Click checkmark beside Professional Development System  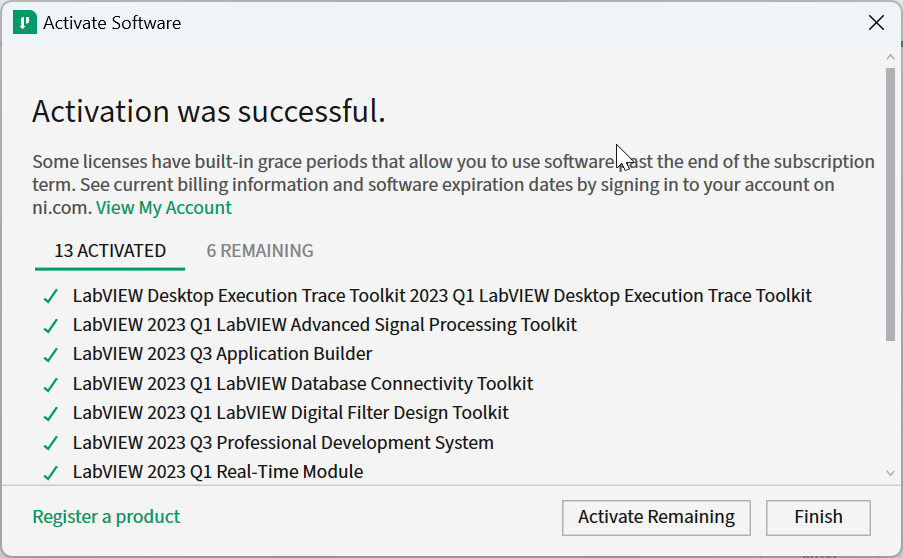[x=51, y=443]
